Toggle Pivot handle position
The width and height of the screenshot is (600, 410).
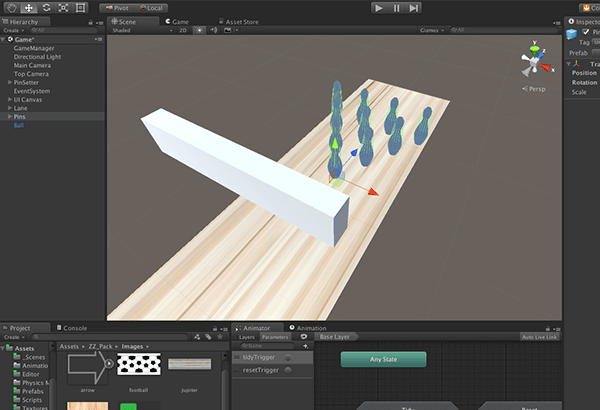click(x=117, y=8)
